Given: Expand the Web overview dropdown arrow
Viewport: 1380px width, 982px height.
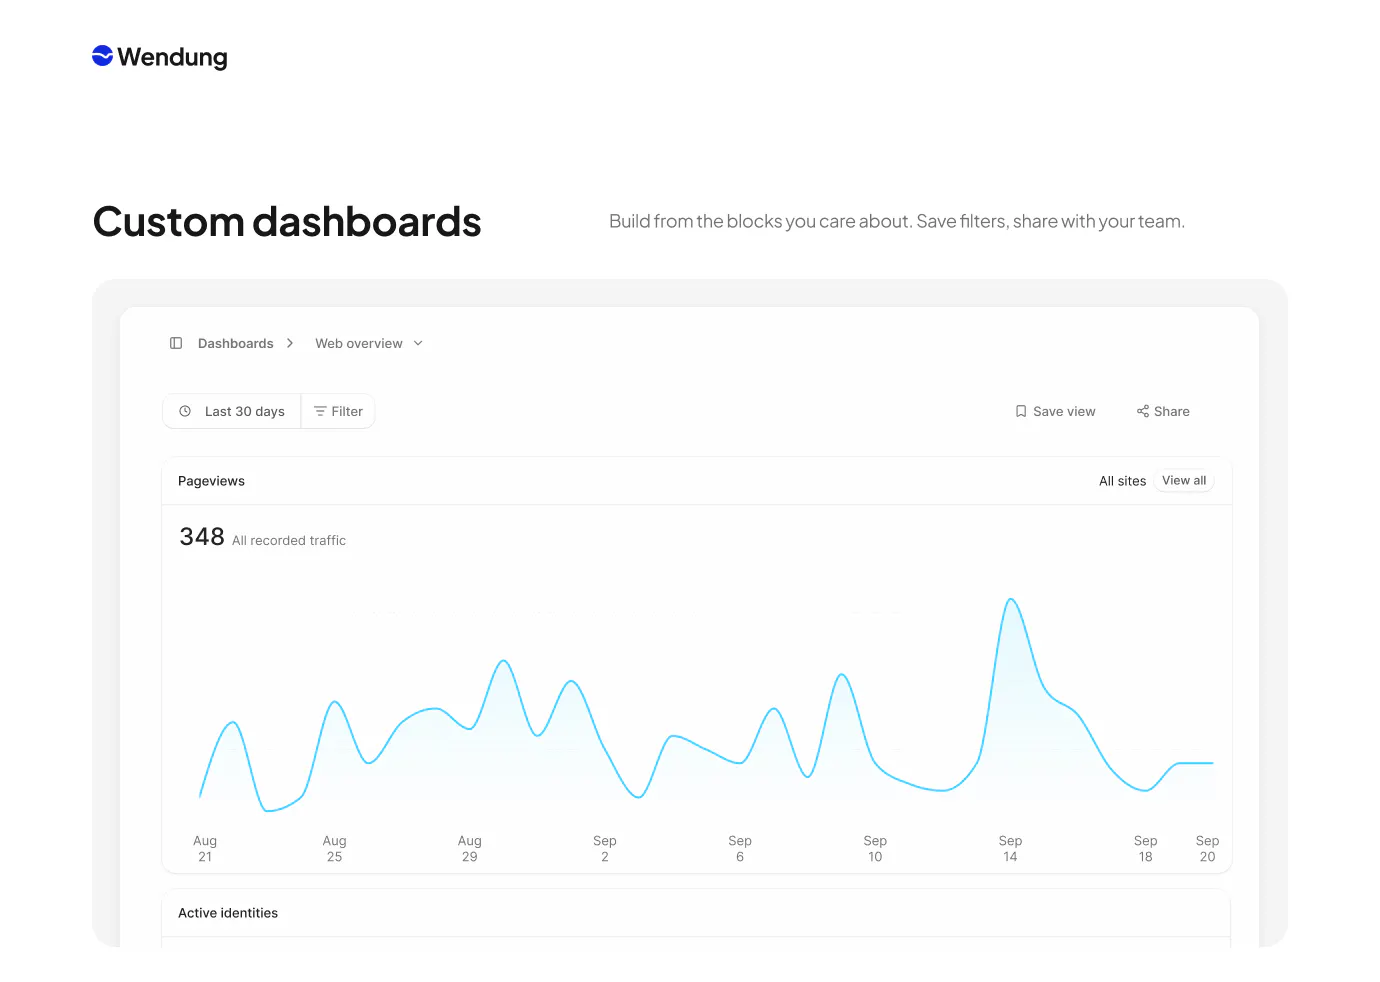Looking at the screenshot, I should coord(418,343).
